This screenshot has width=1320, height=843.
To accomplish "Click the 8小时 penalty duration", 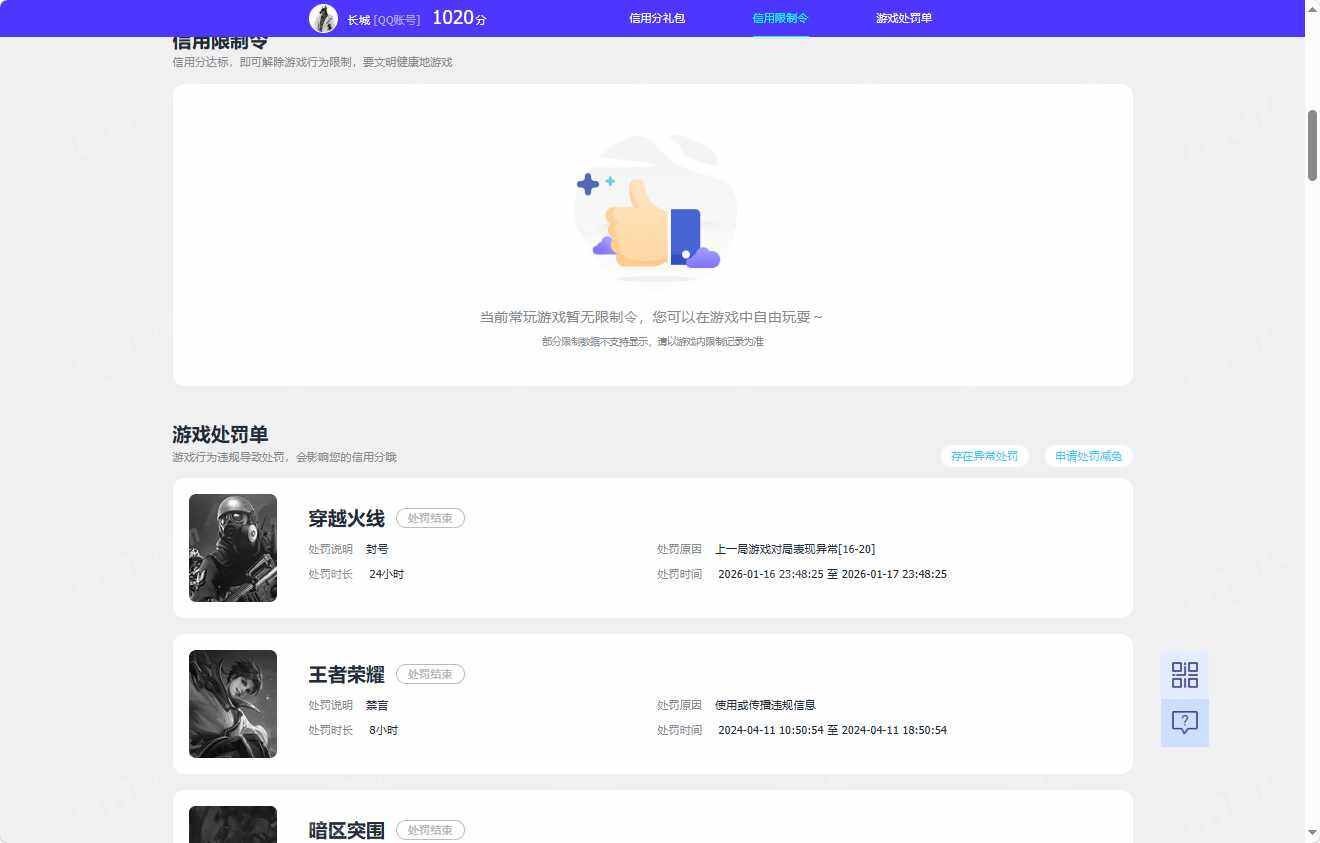I will click(383, 730).
